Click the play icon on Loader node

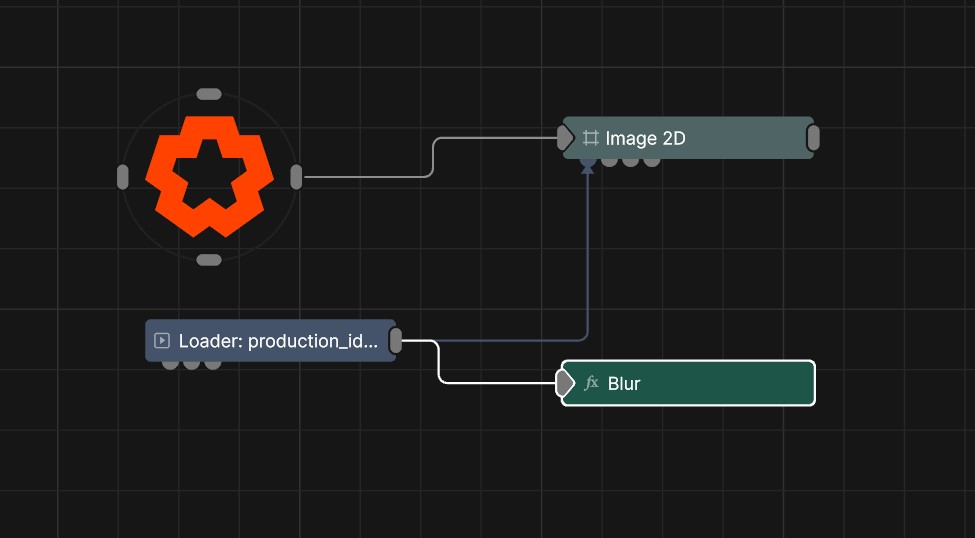click(162, 341)
